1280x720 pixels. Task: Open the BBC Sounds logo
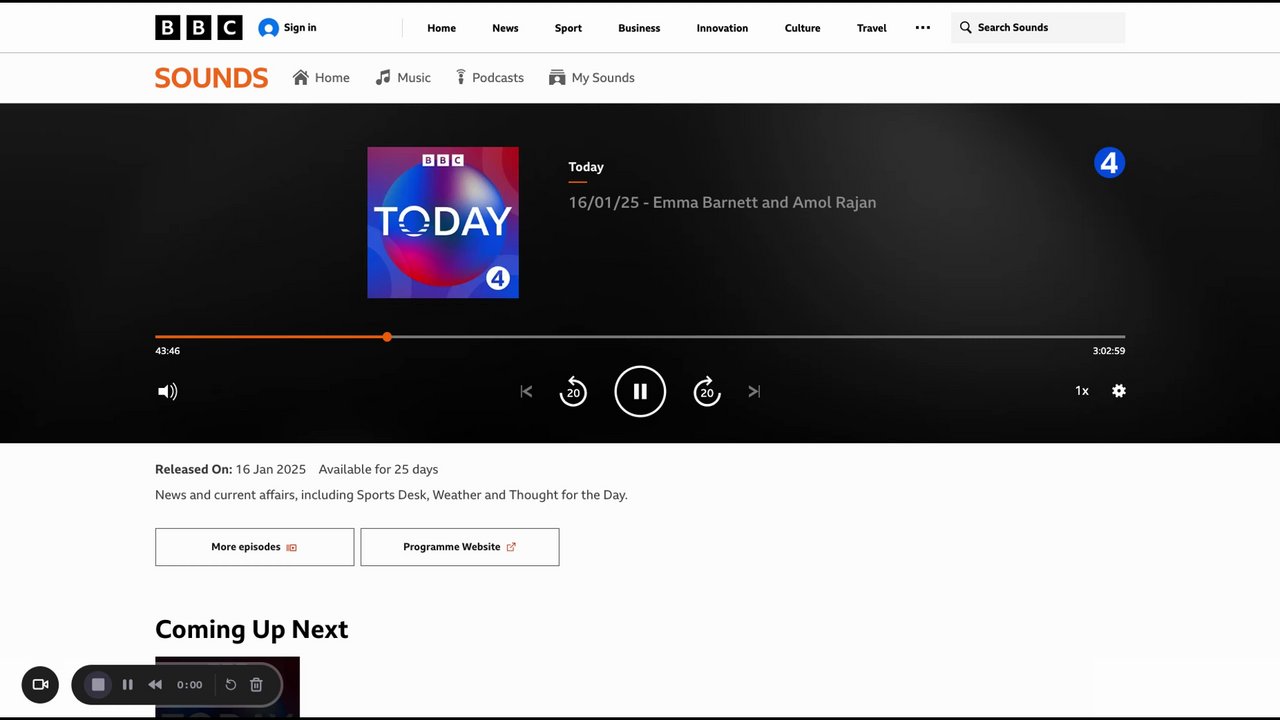211,78
